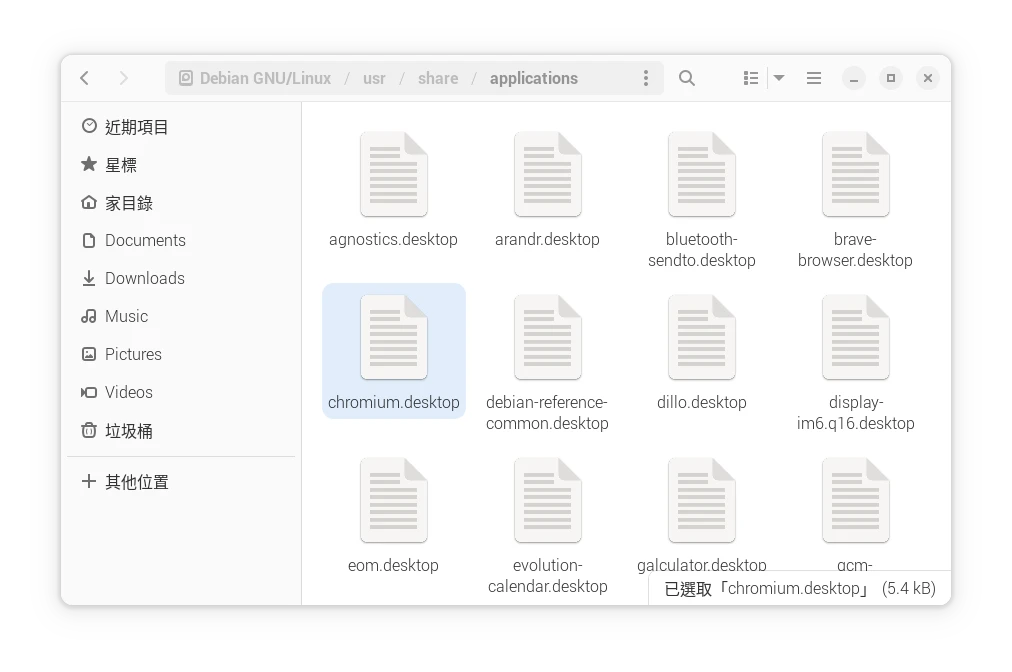Expand 其他位置 other locations
The width and height of the screenshot is (1012, 672).
coord(136,482)
